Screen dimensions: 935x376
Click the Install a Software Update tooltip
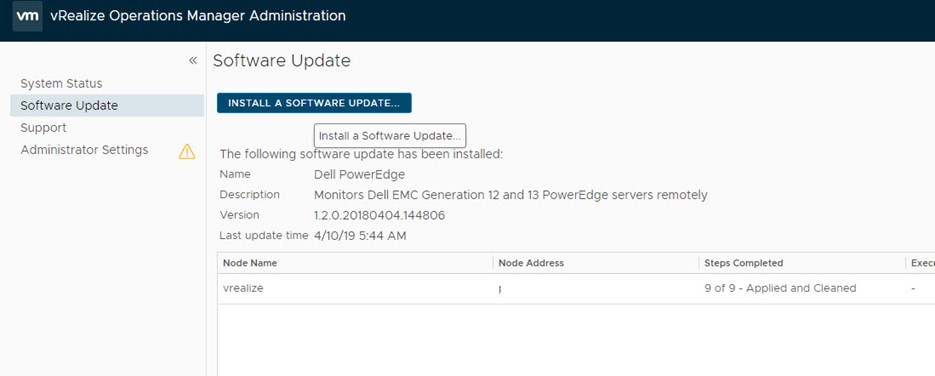(x=390, y=136)
